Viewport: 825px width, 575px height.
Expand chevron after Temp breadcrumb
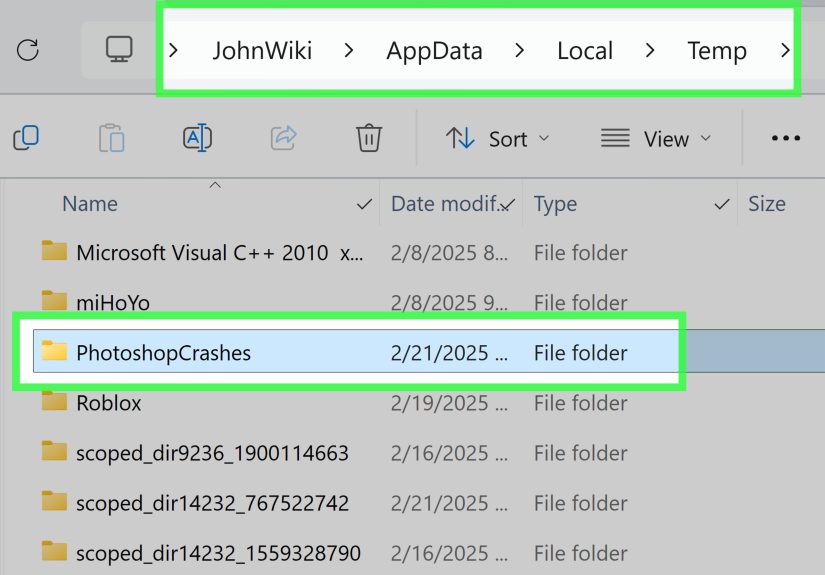click(785, 51)
